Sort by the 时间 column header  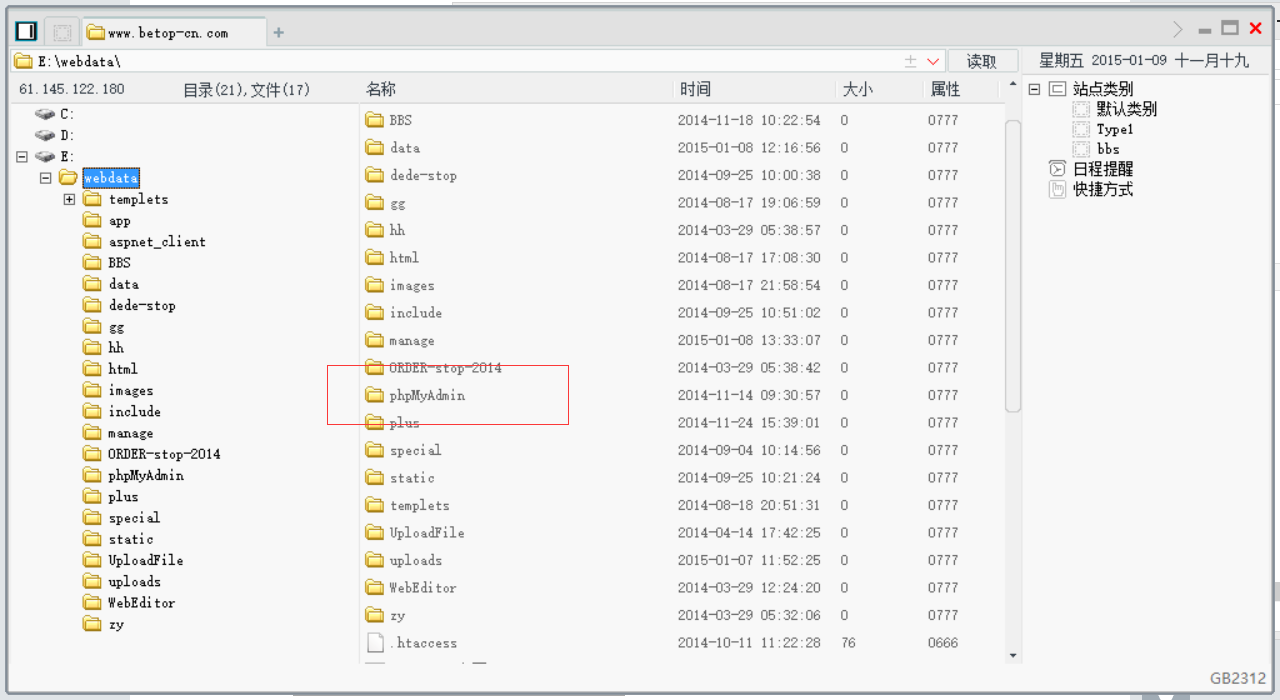click(x=695, y=89)
